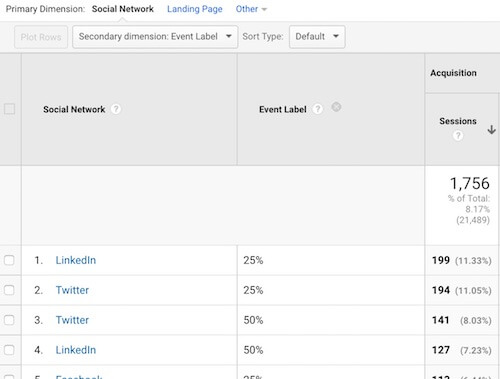Open the Twitter link in row 2
500x379 pixels.
point(72,290)
